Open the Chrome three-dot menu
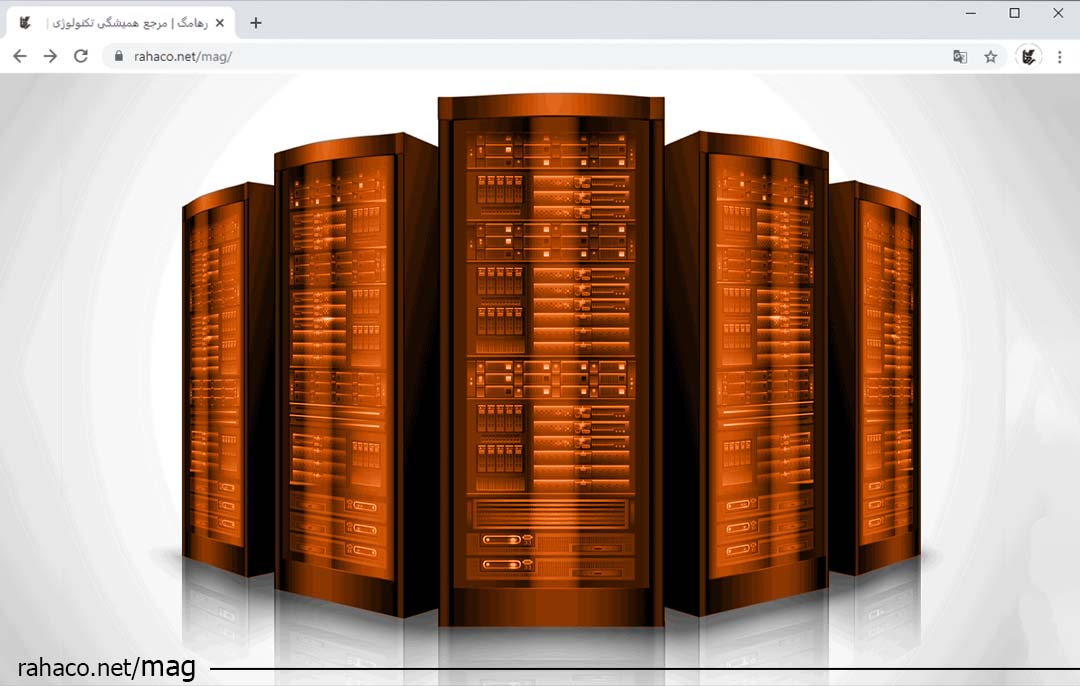Viewport: 1080px width, 686px height. [x=1060, y=57]
